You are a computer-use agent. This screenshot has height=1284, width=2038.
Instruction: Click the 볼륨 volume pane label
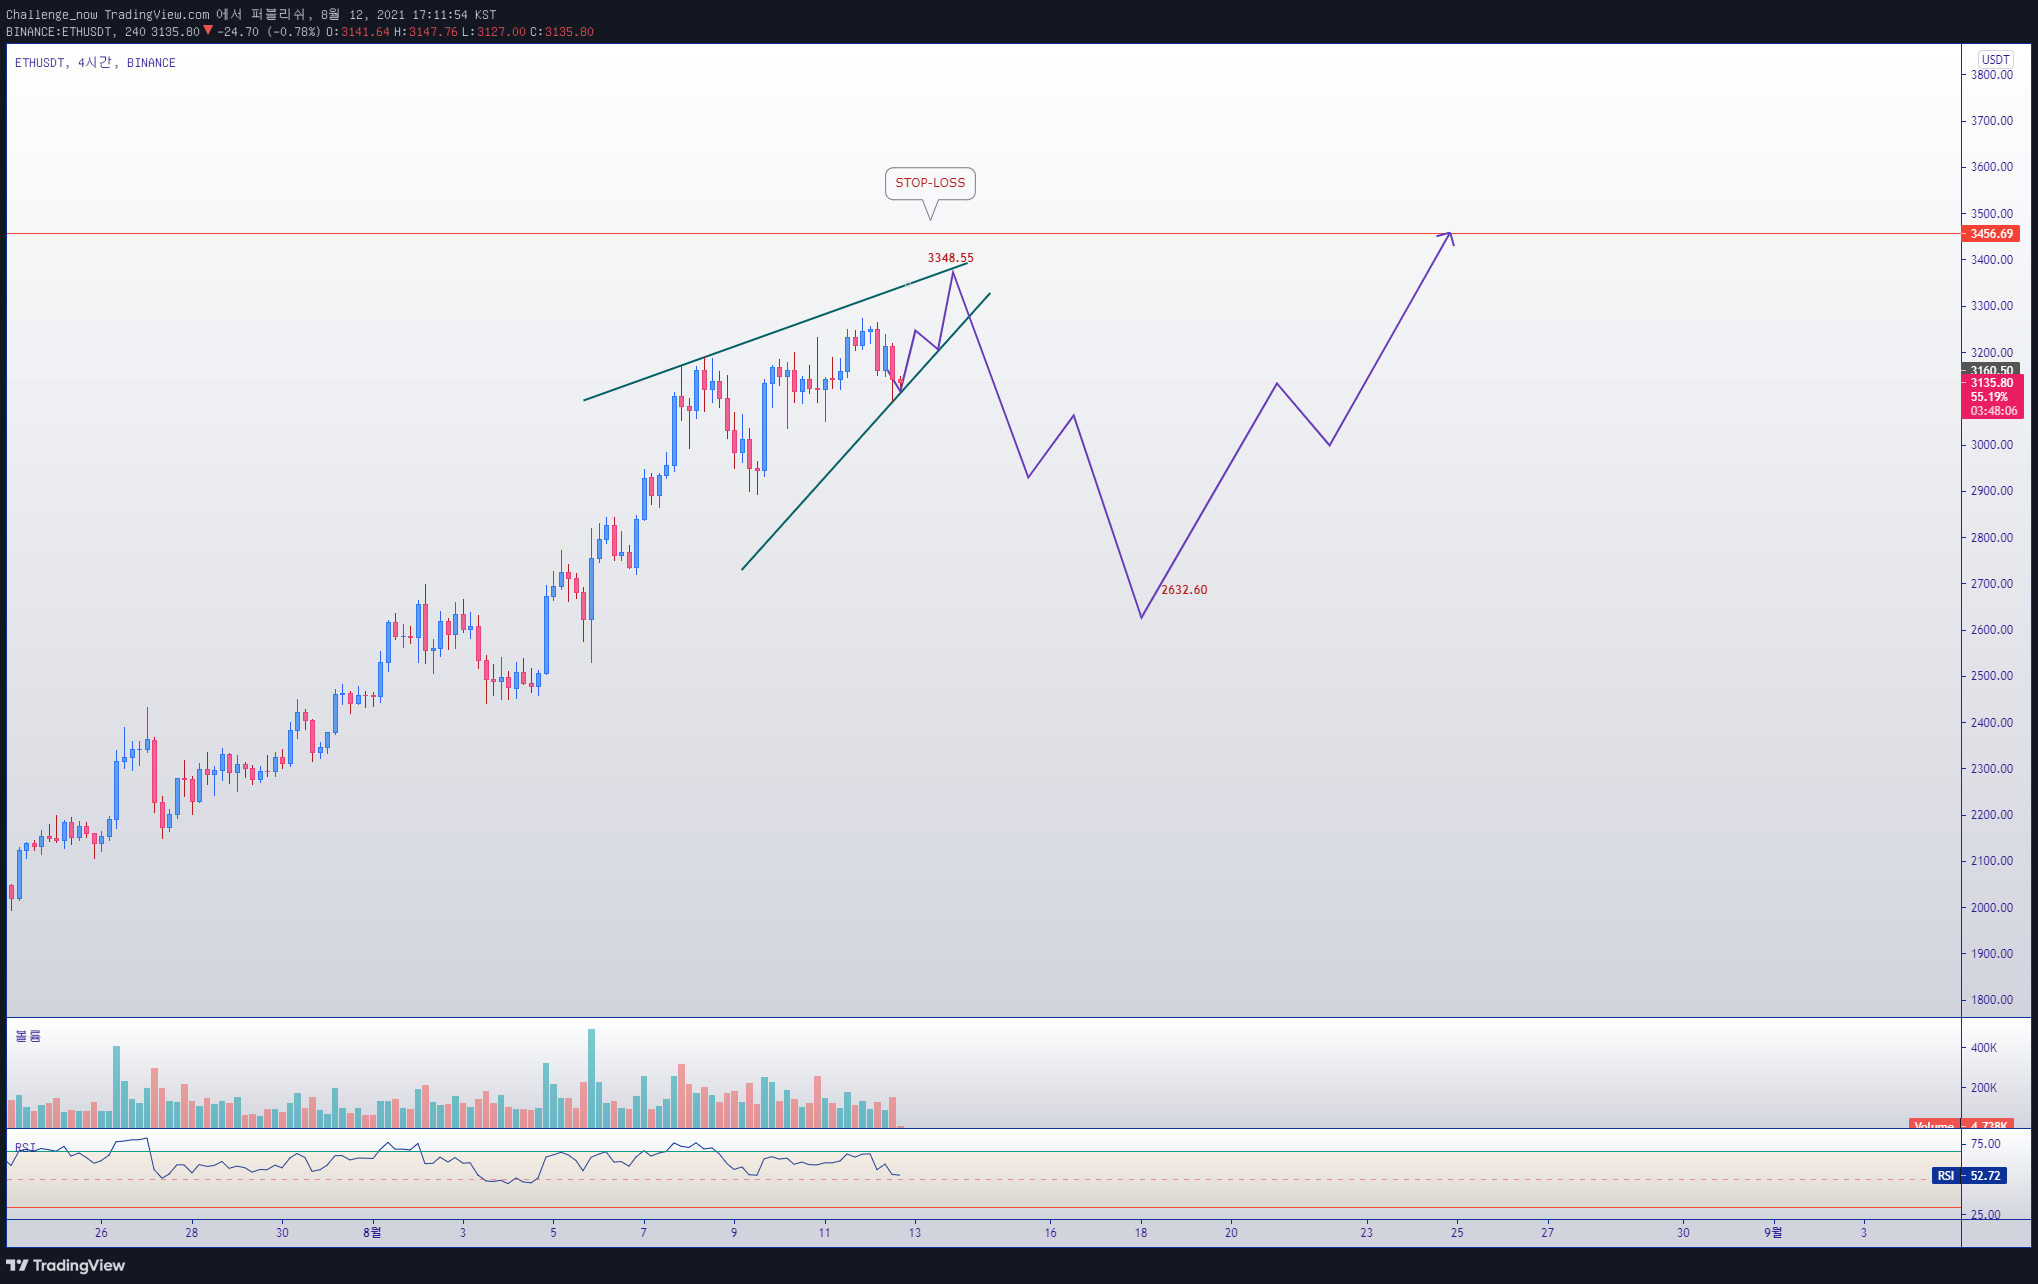point(28,1036)
